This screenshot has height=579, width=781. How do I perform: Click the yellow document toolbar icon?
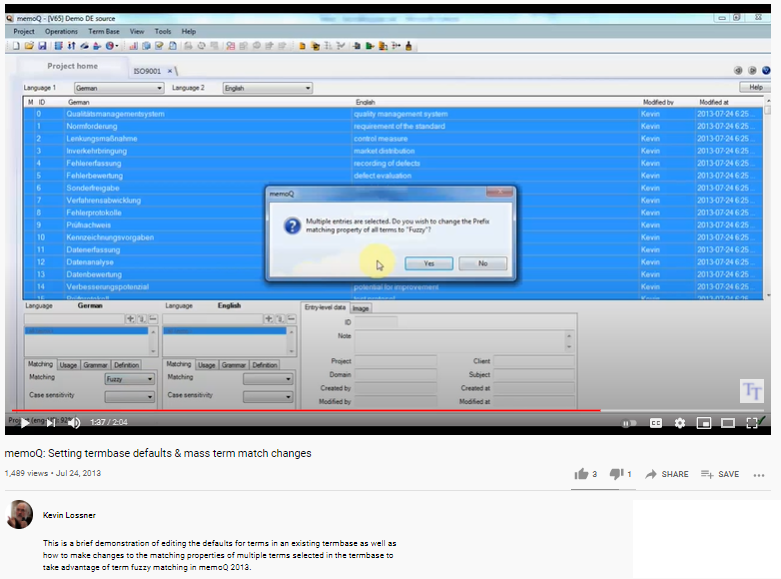click(x=302, y=46)
